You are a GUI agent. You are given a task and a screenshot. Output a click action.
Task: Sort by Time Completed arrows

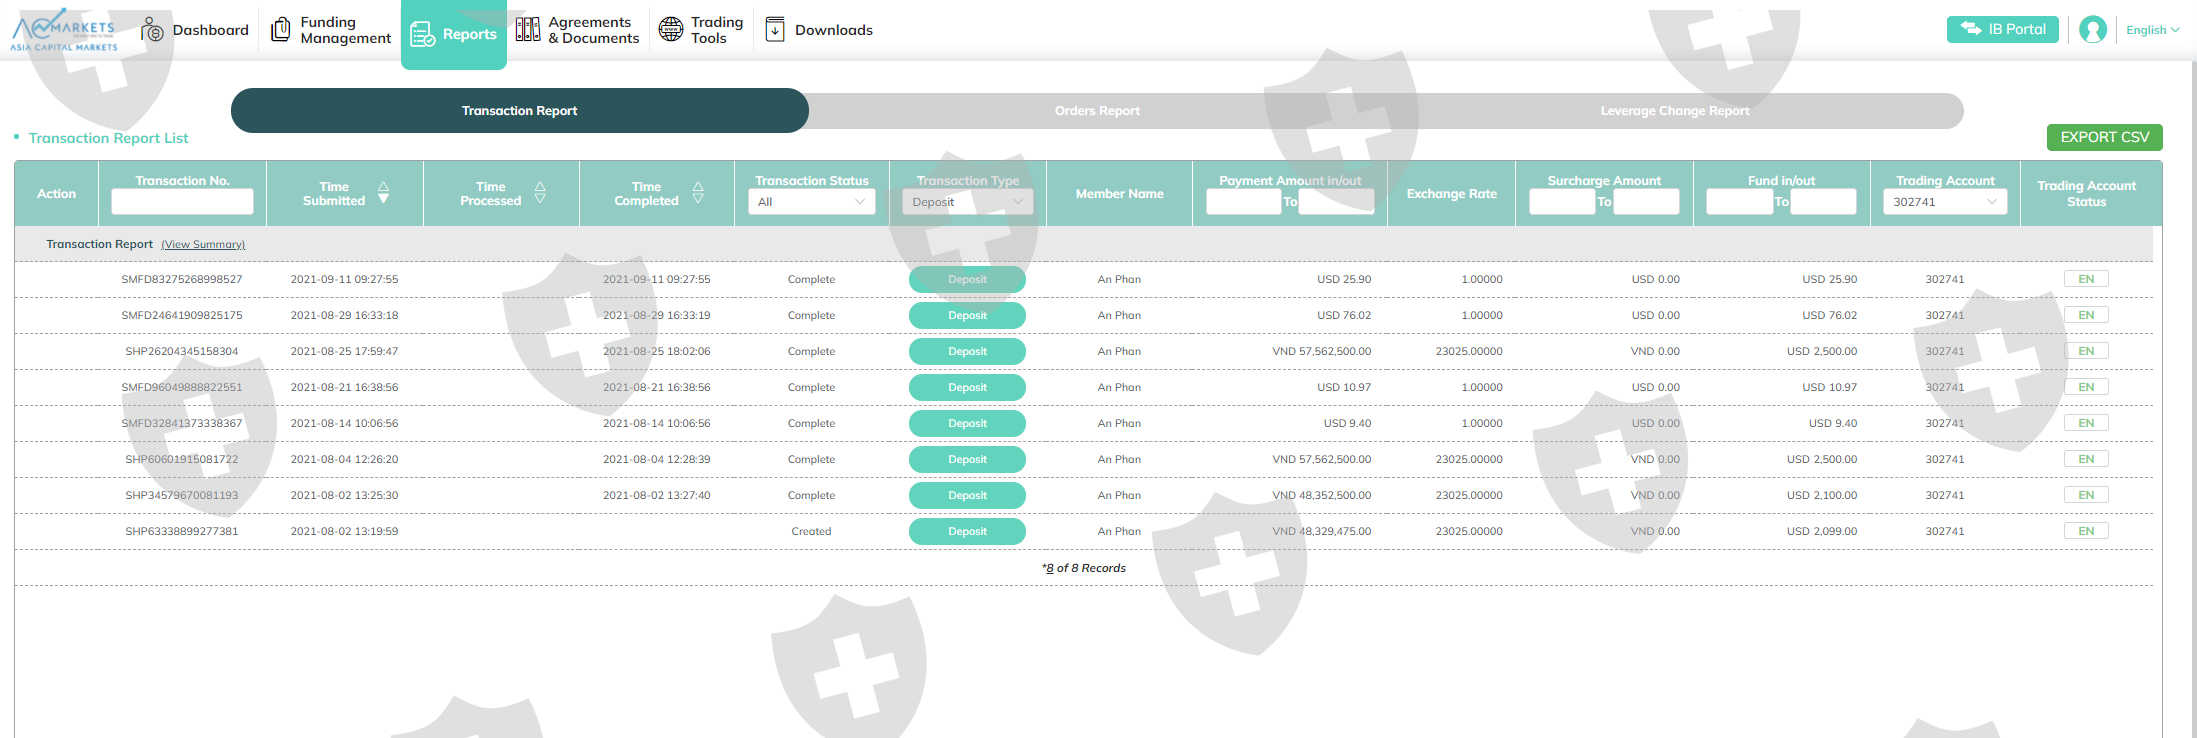tap(698, 193)
